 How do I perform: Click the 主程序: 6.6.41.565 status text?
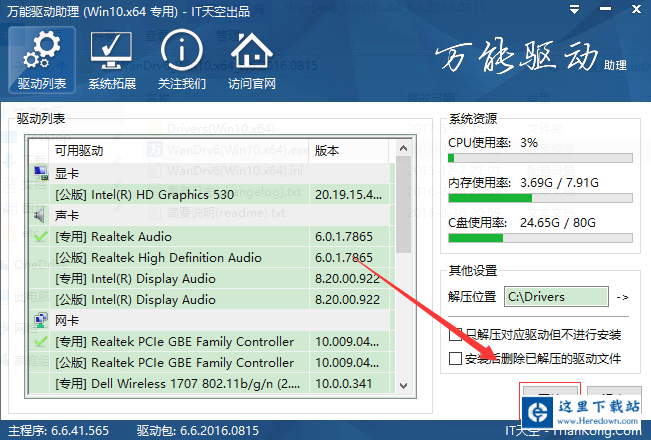pyautogui.click(x=59, y=430)
